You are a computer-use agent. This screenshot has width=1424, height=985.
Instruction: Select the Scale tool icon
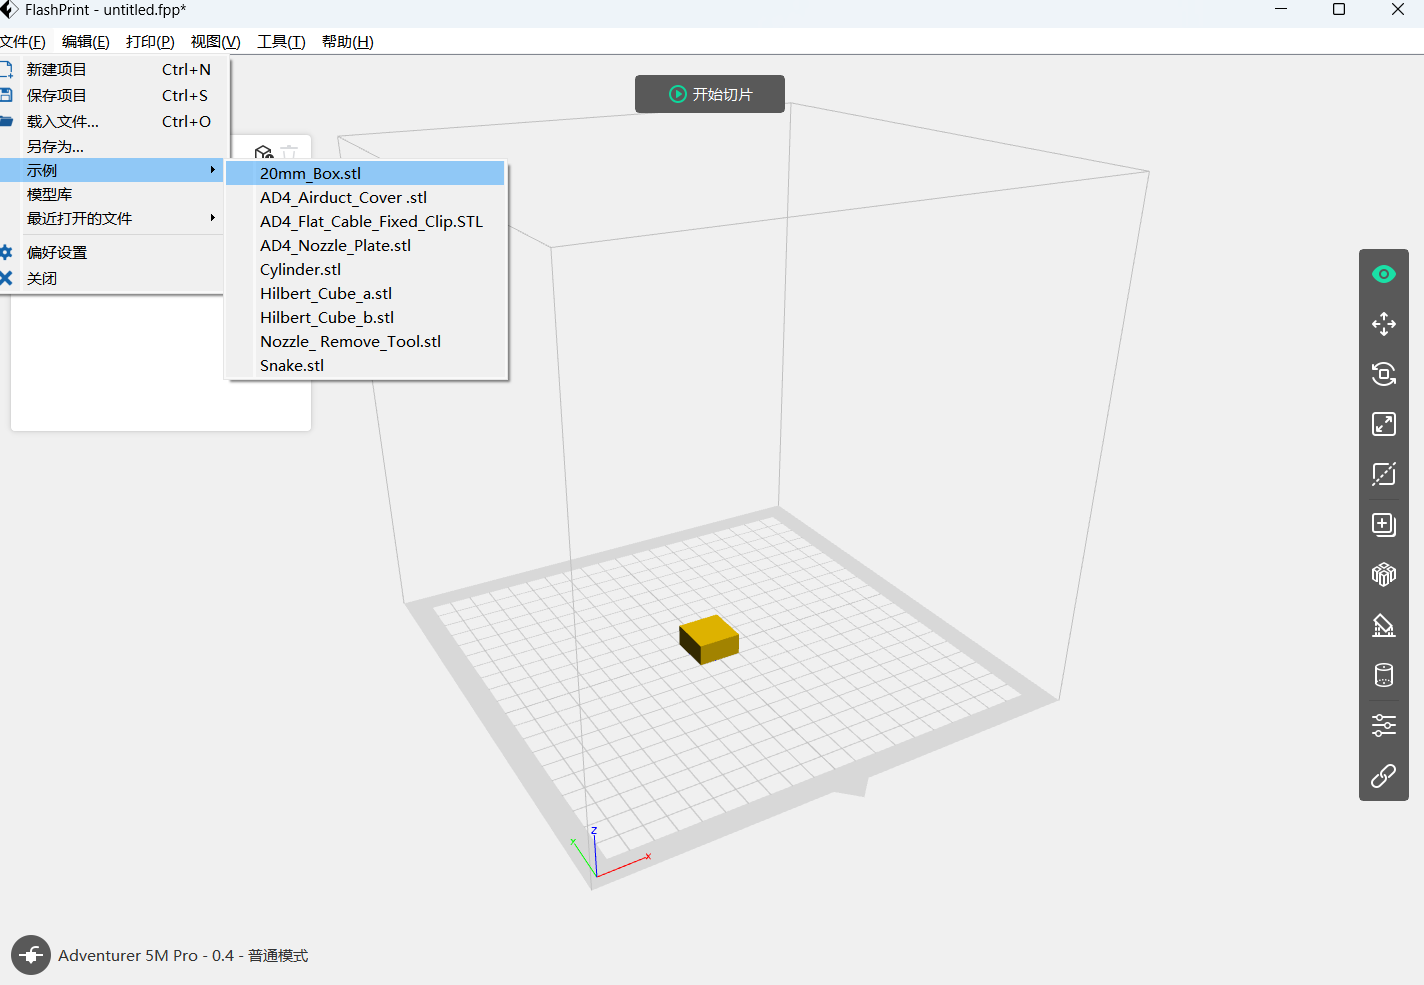[1383, 424]
